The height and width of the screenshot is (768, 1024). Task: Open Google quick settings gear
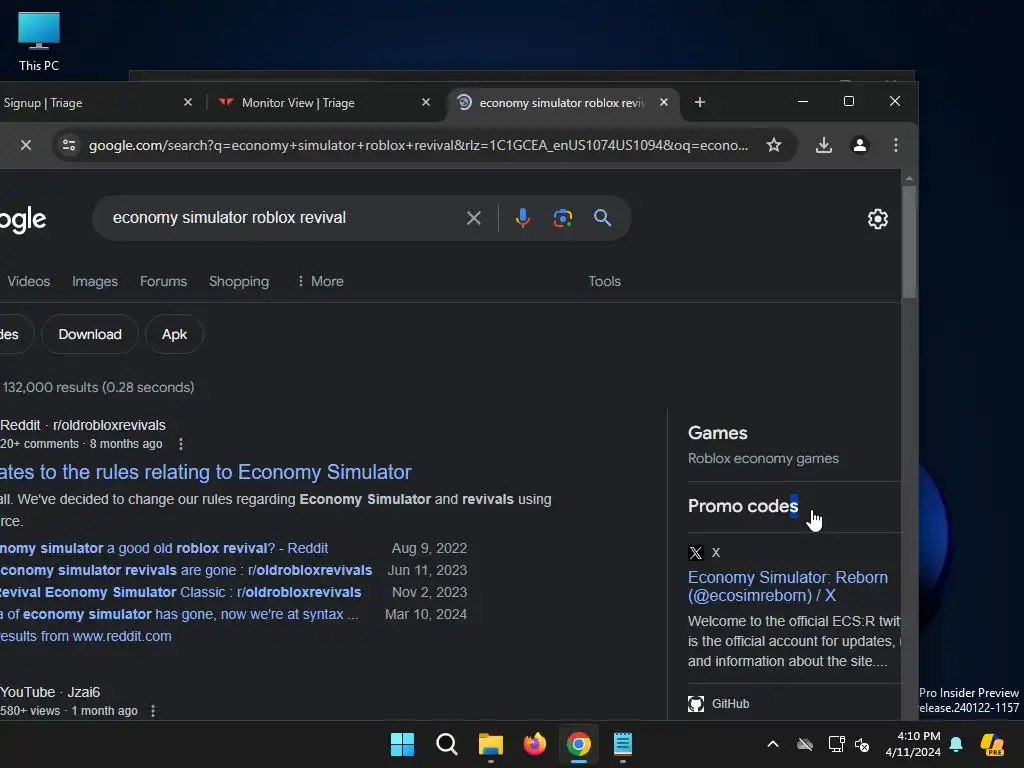[877, 219]
